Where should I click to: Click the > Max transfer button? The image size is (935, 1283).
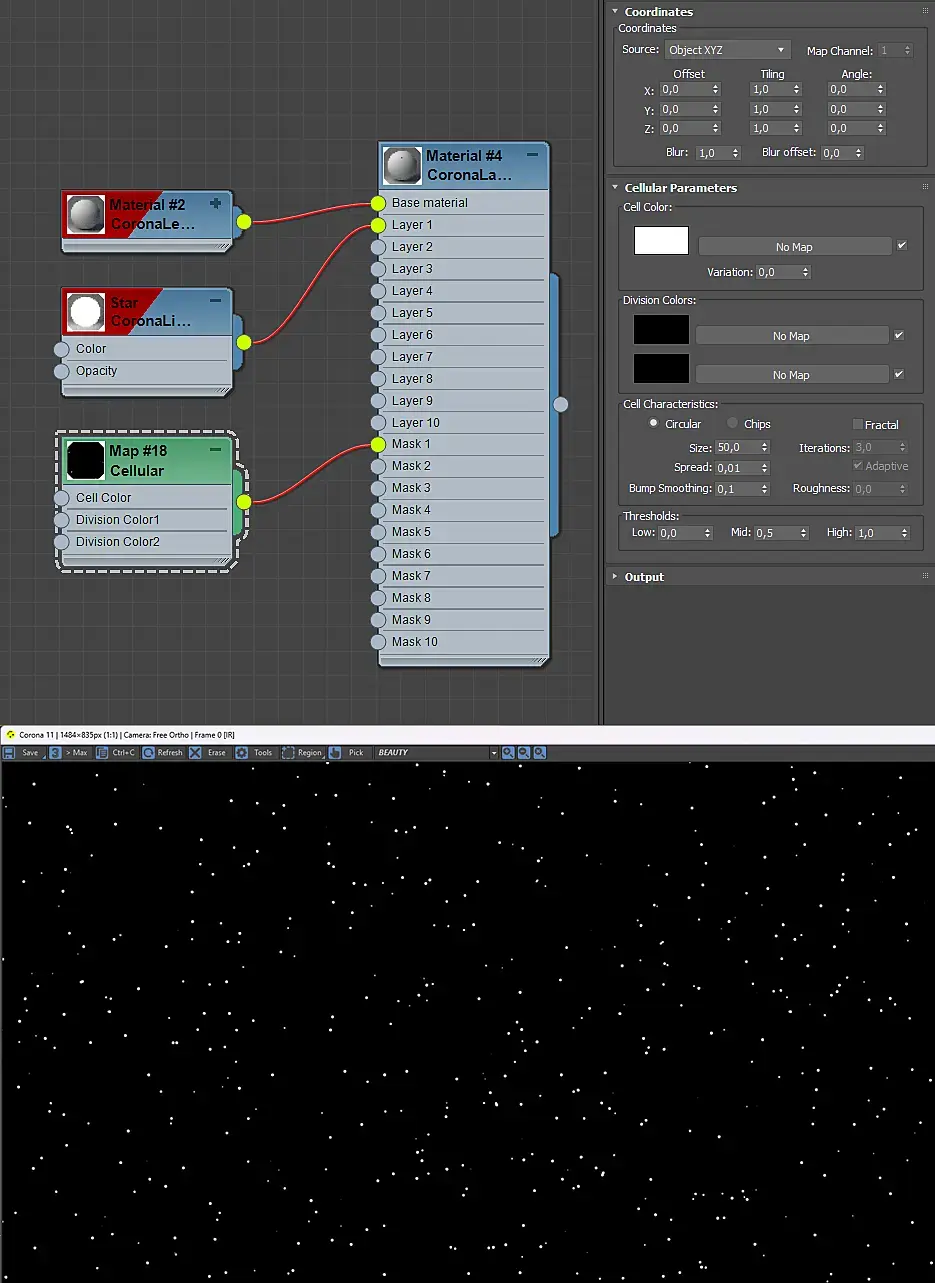pyautogui.click(x=69, y=752)
